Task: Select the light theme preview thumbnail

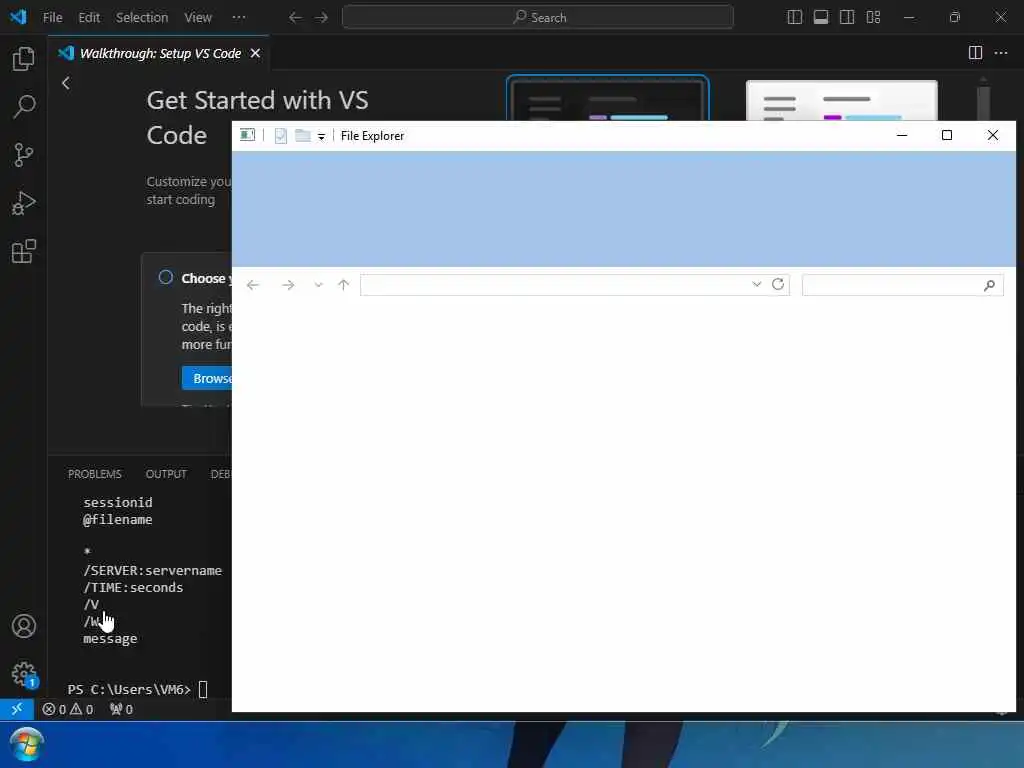Action: [x=842, y=101]
